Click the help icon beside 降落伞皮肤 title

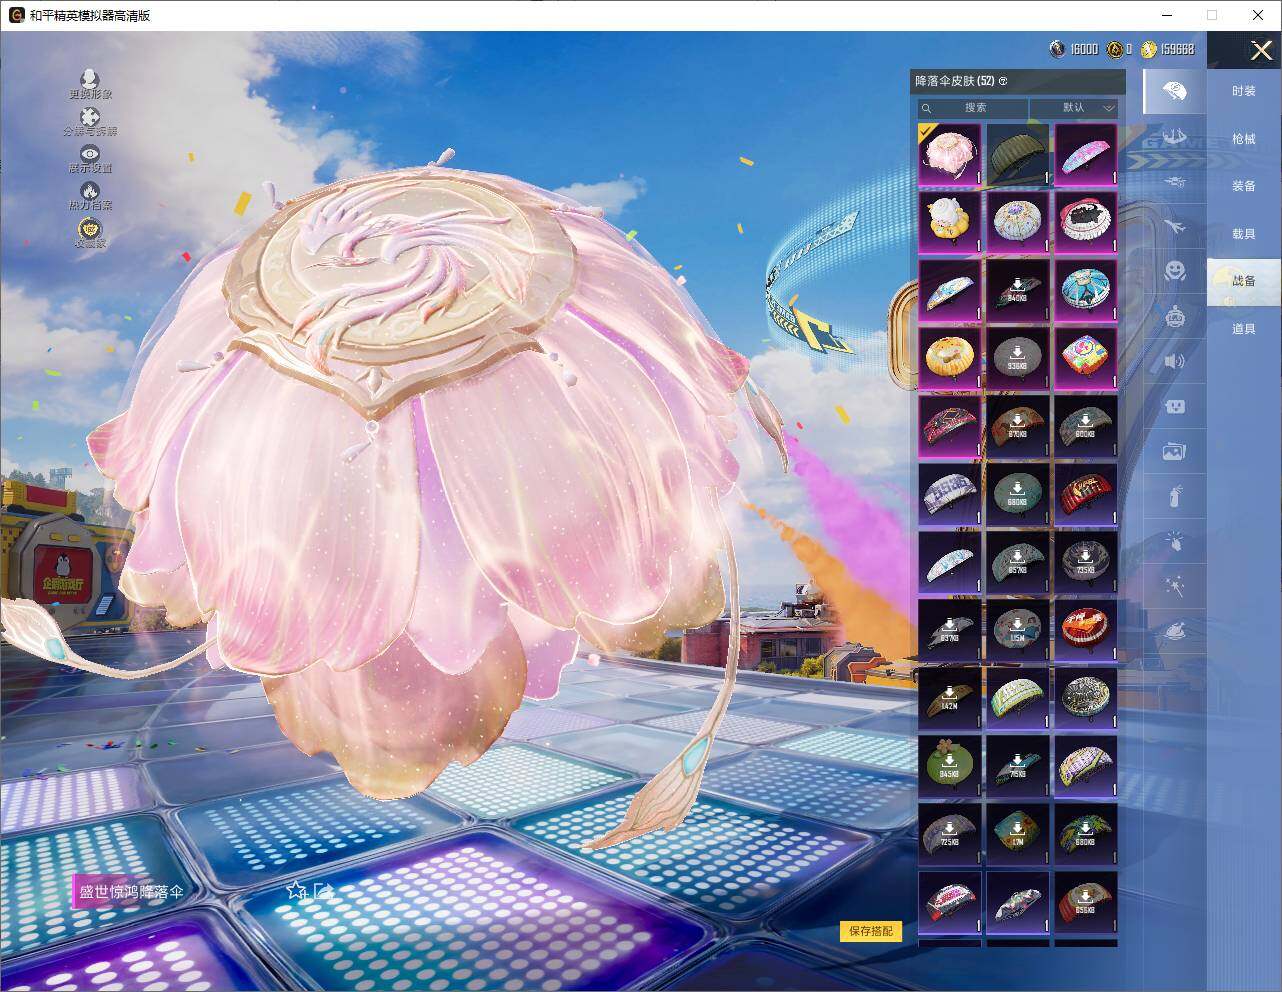tap(1003, 81)
